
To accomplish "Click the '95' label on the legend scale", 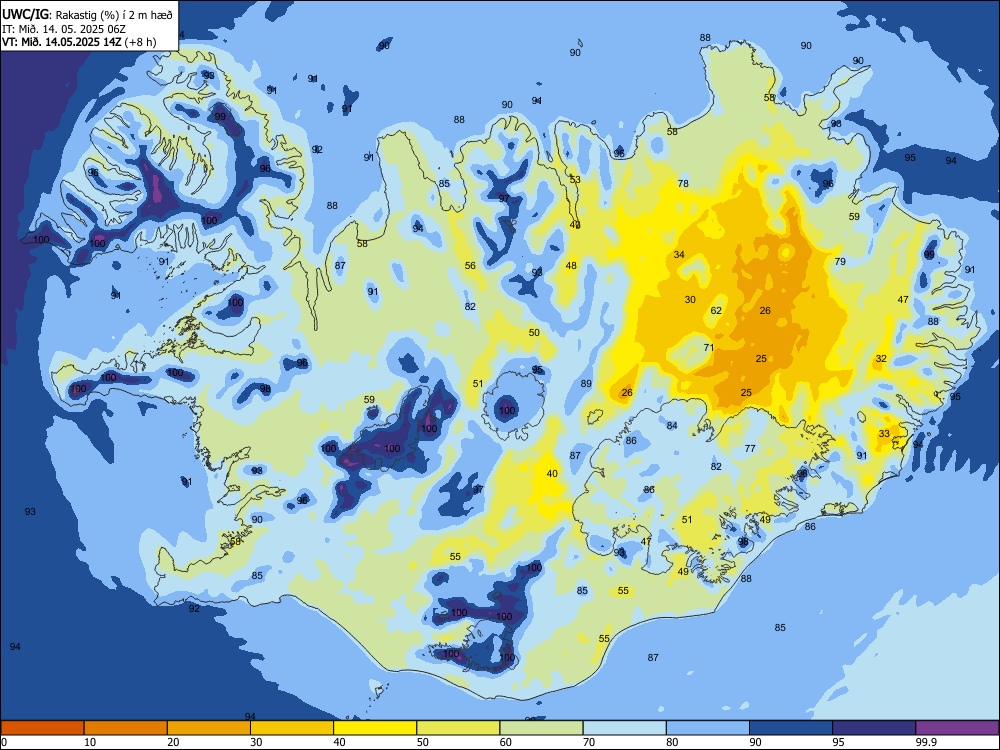I will tap(839, 742).
